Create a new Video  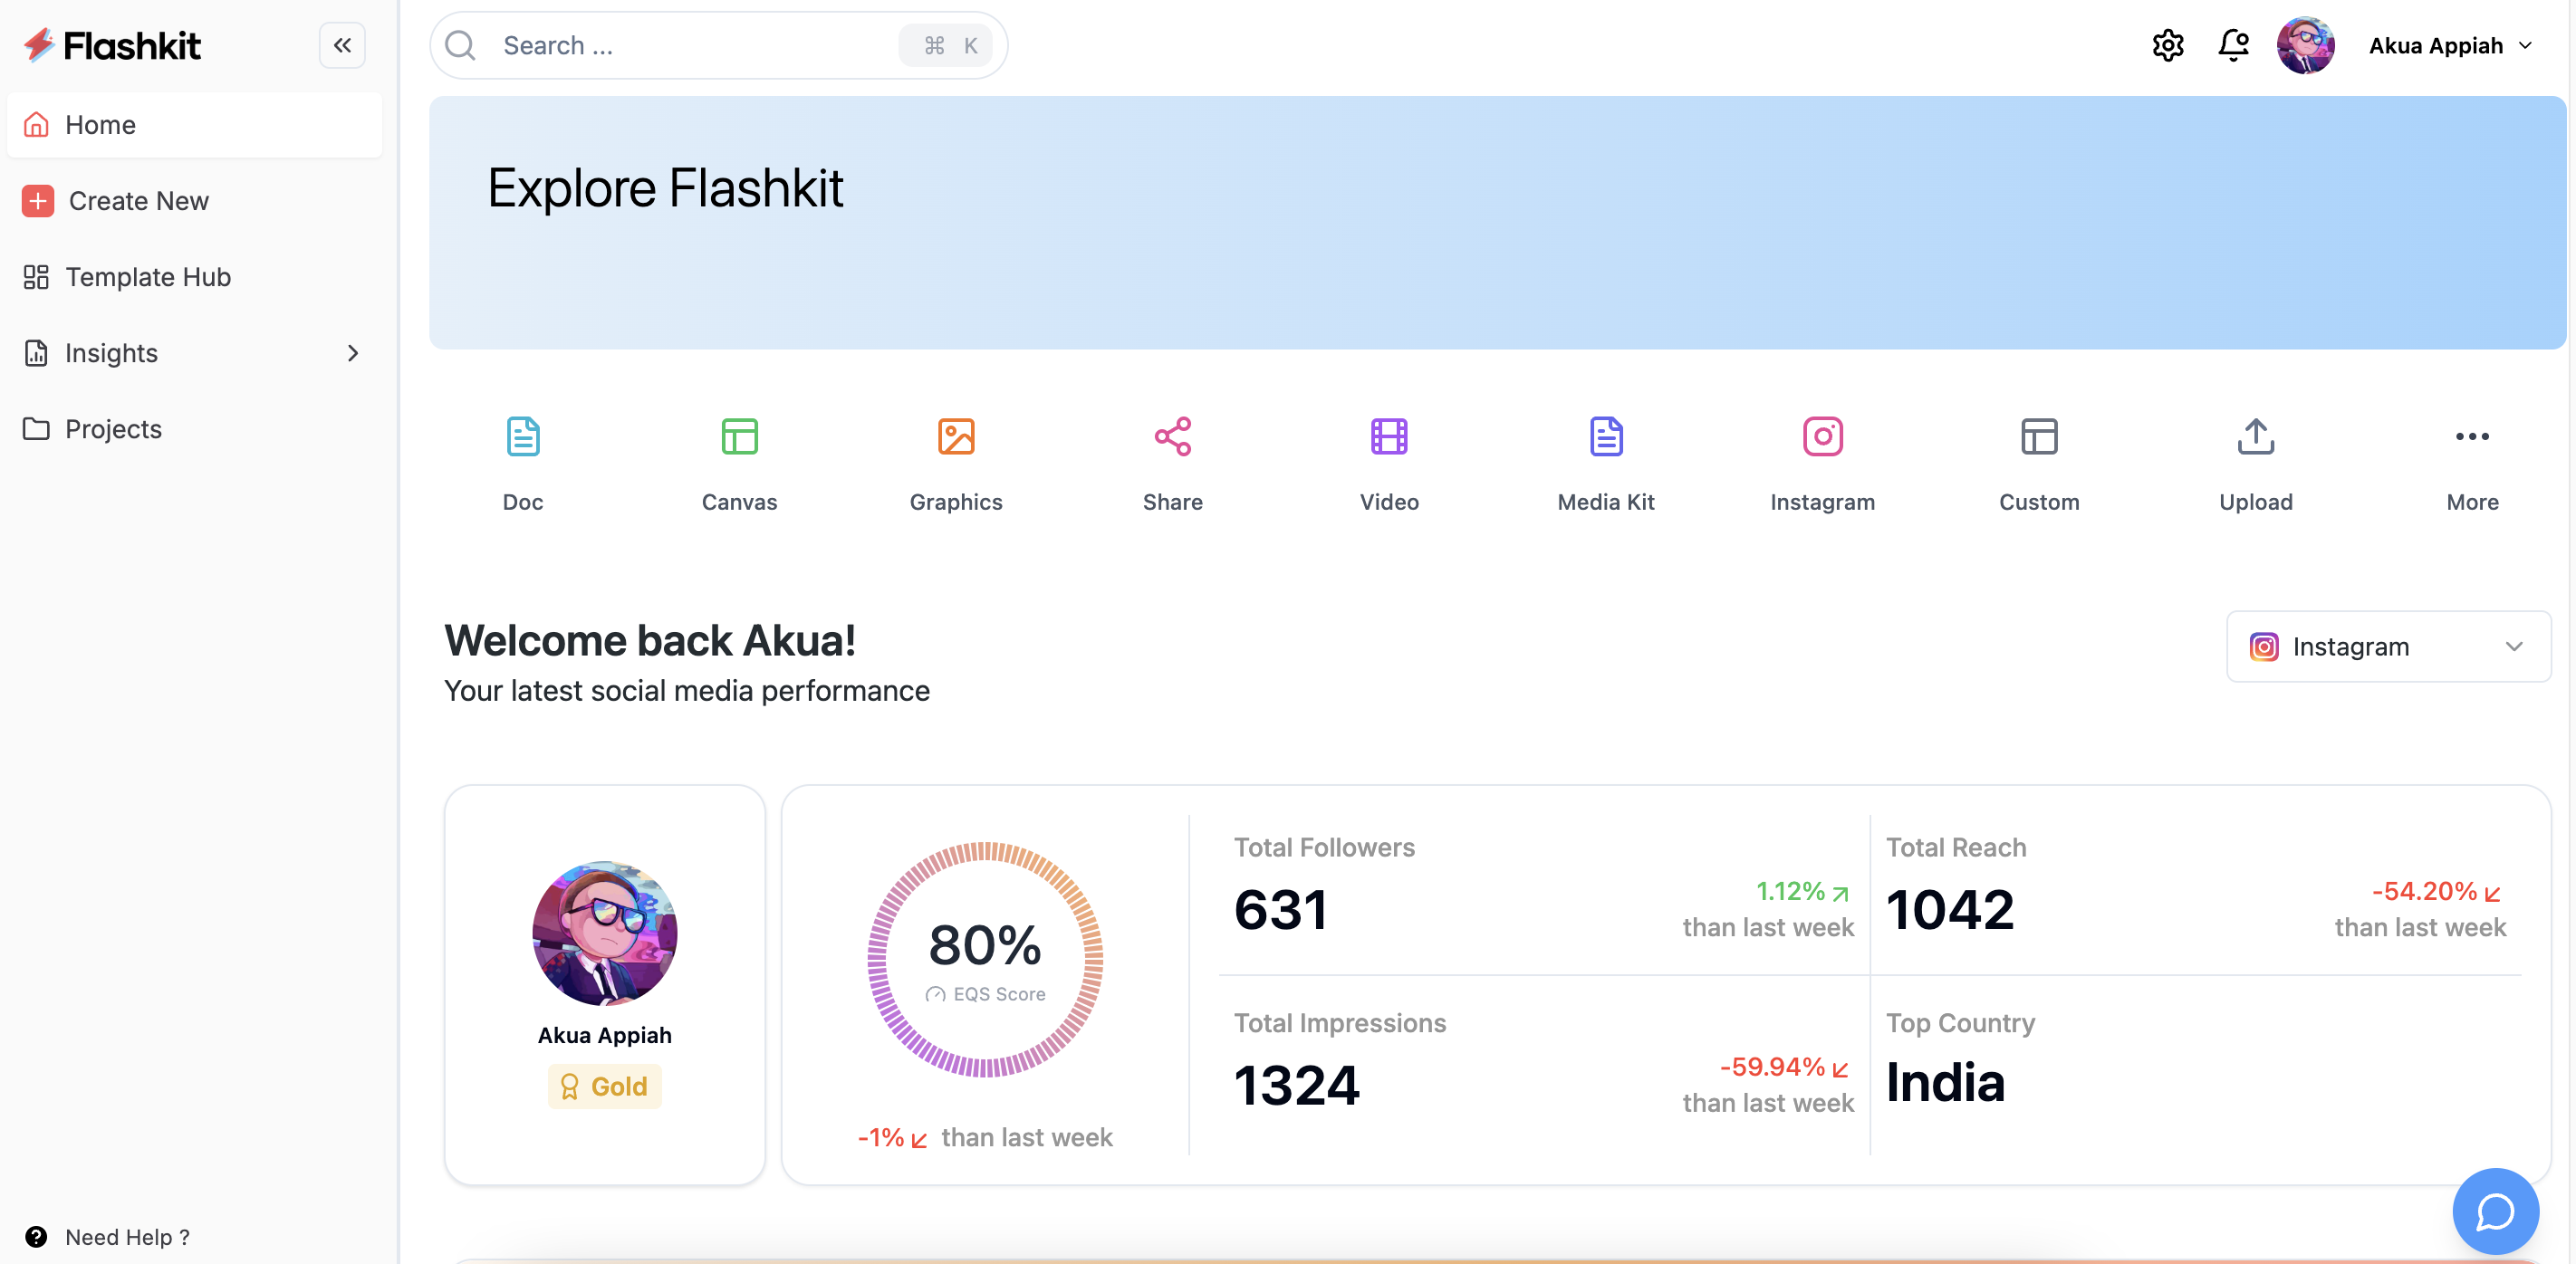1389,465
